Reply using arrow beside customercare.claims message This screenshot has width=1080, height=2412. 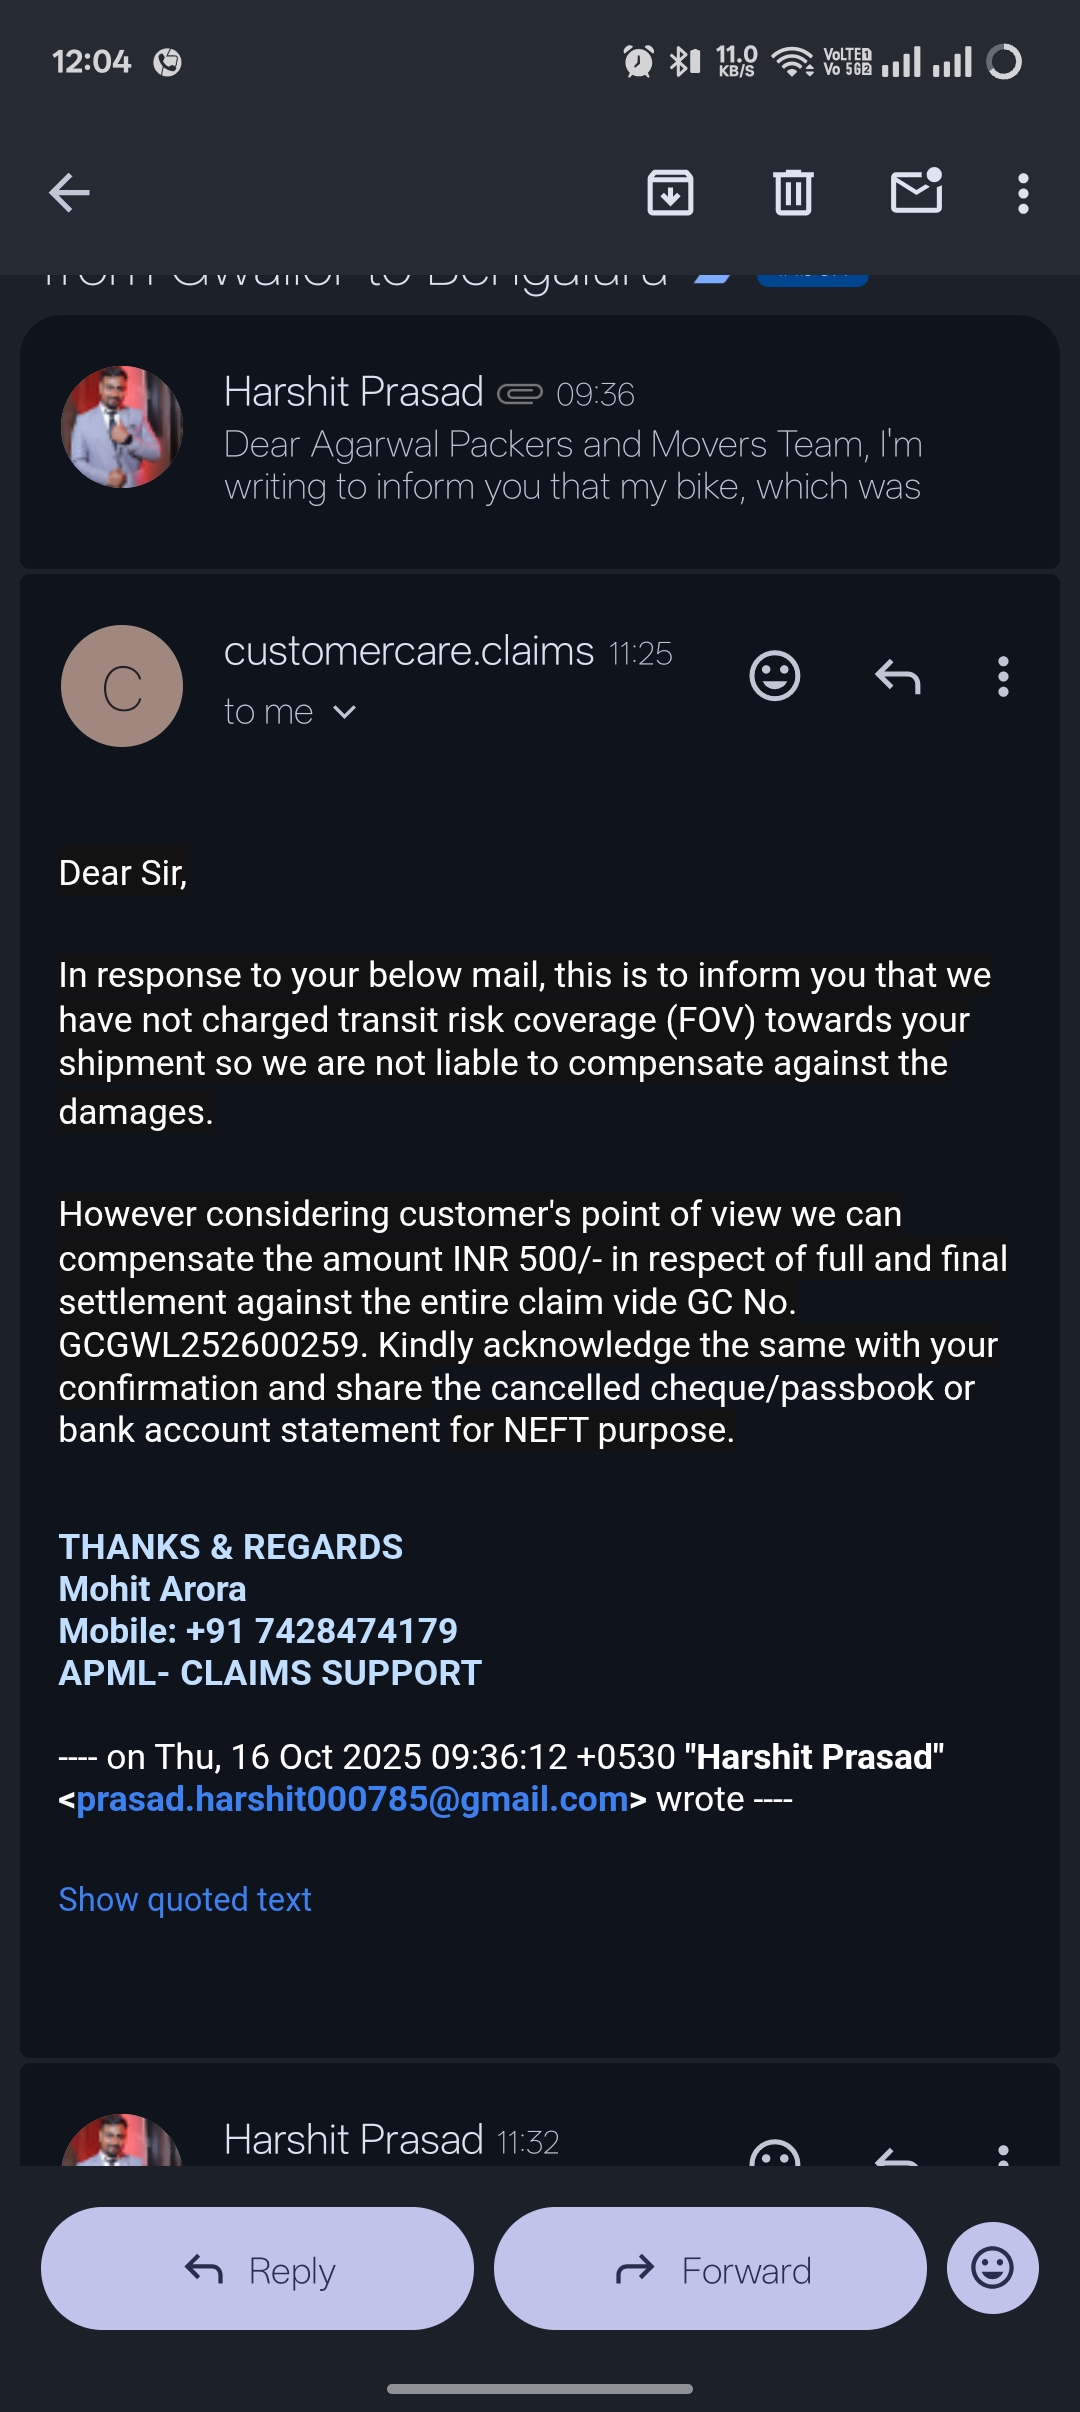point(897,677)
